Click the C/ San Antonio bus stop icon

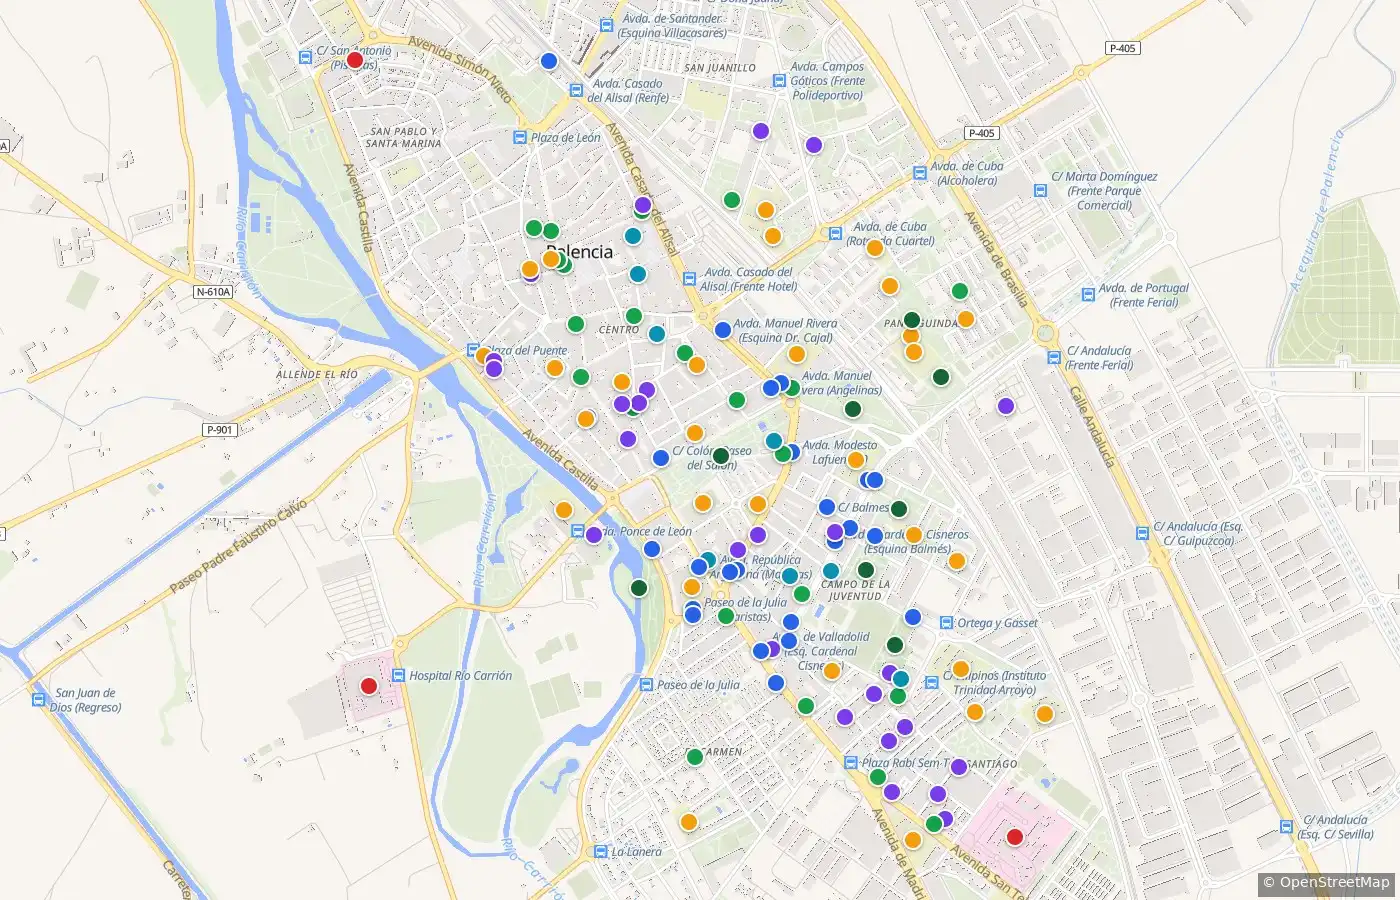[x=305, y=58]
